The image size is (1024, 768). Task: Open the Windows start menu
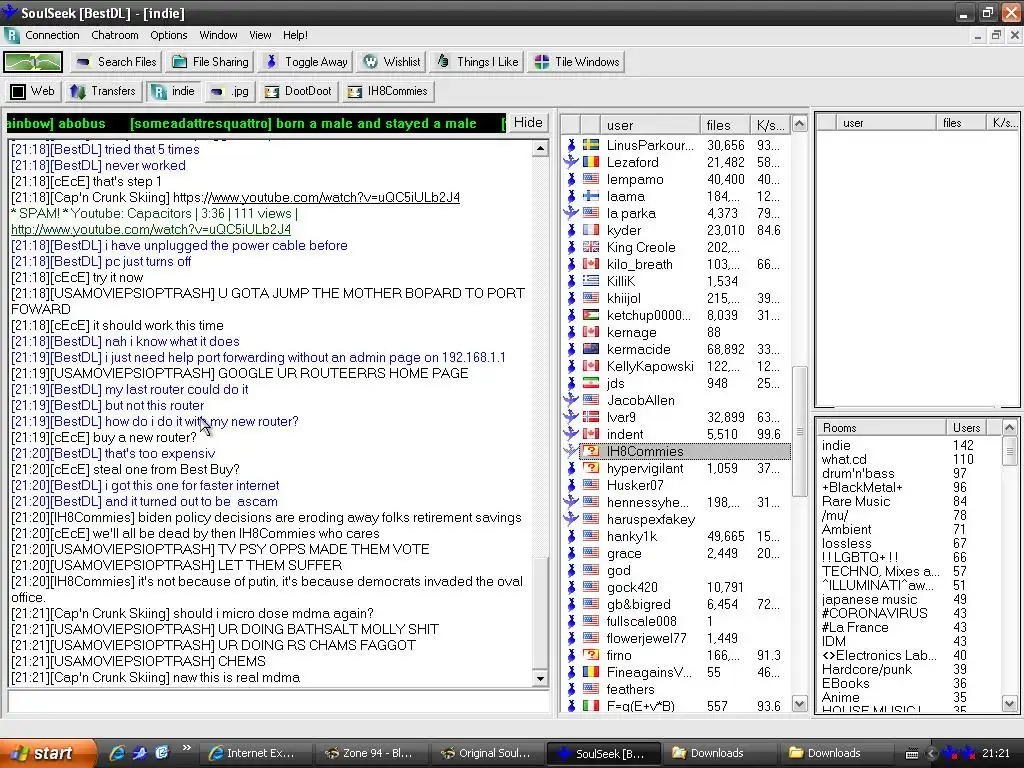(46, 753)
